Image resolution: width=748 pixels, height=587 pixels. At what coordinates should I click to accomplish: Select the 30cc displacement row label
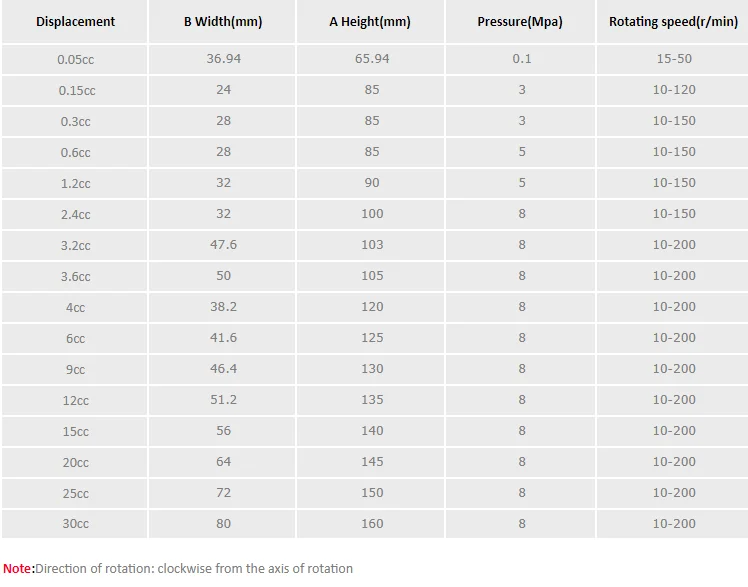click(75, 524)
